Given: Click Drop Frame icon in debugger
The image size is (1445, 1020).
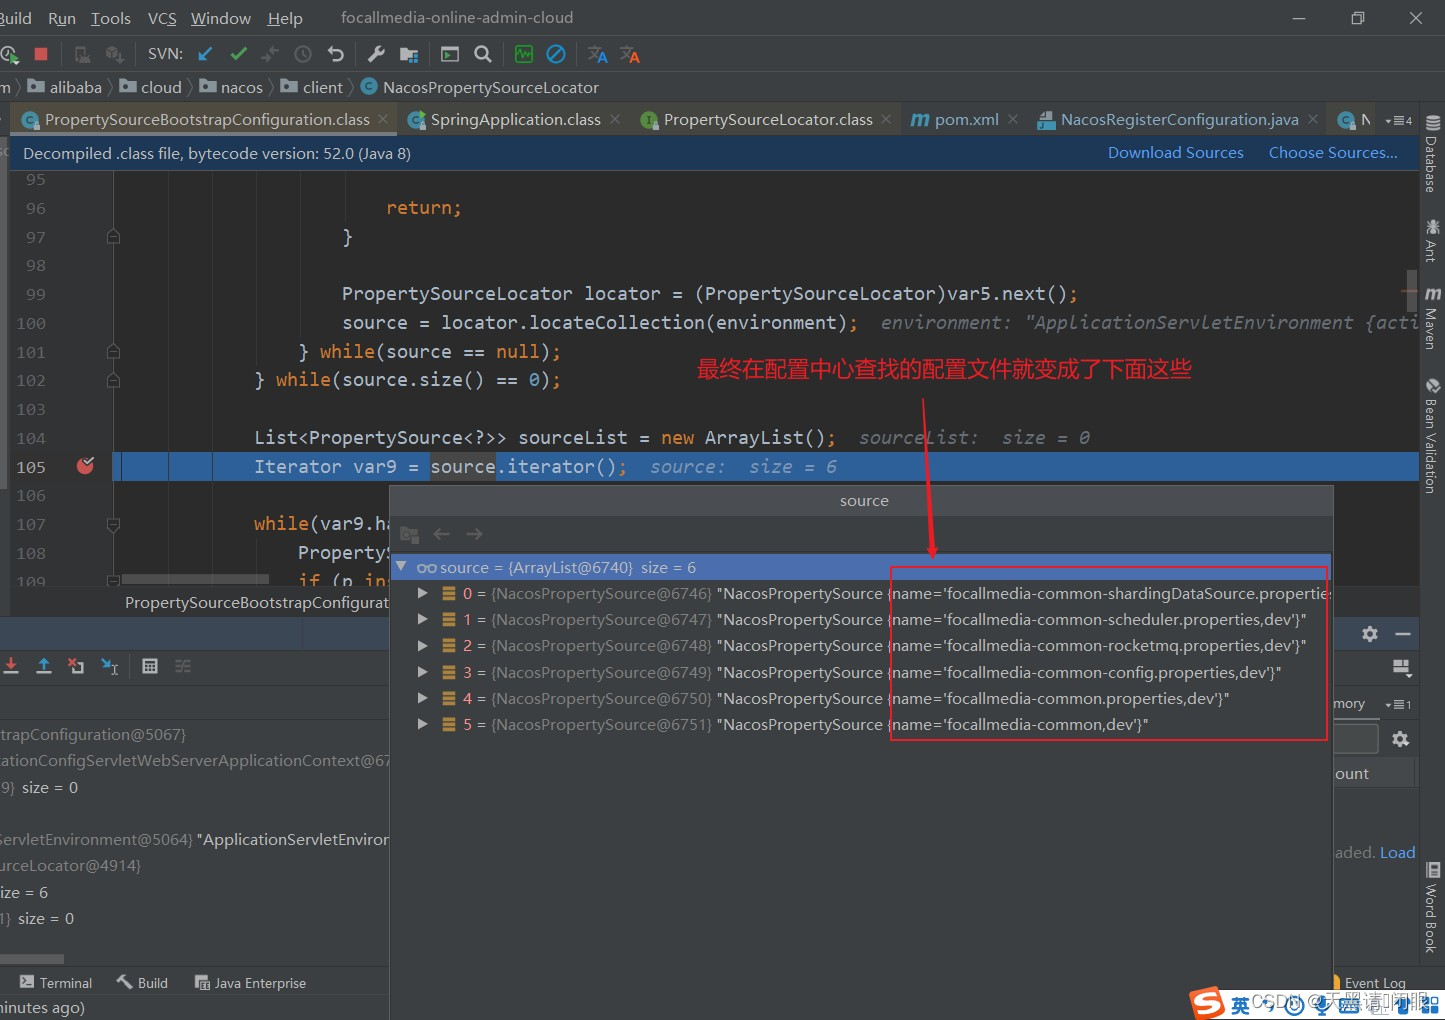Looking at the screenshot, I should click(76, 666).
